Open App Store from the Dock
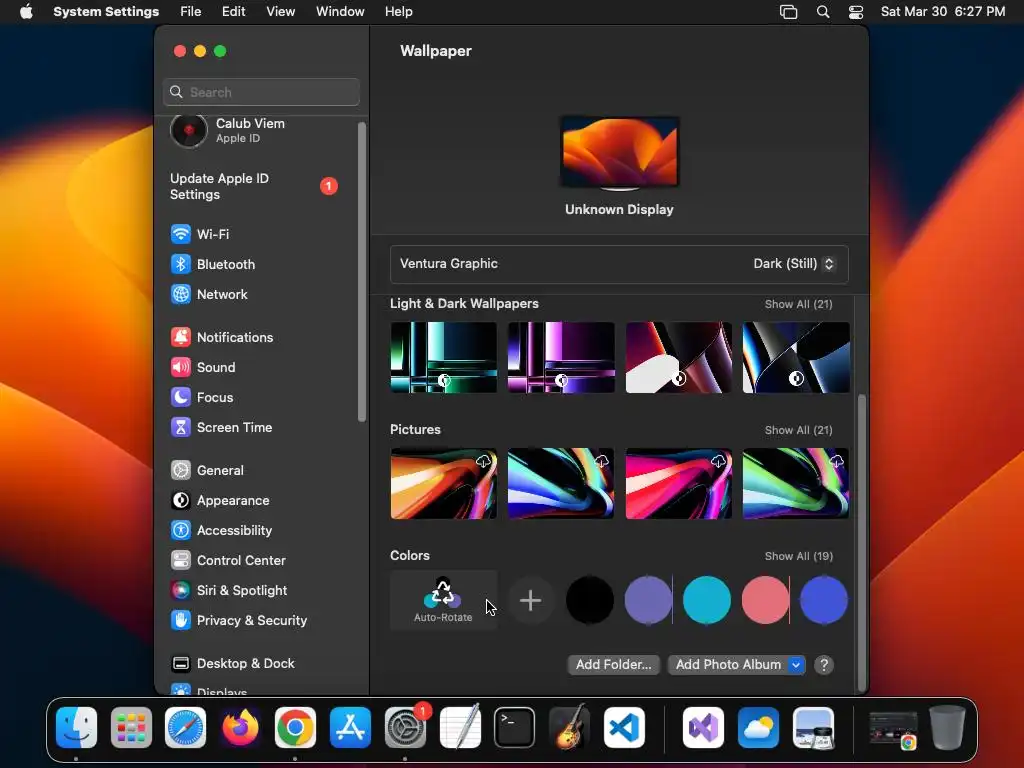This screenshot has height=768, width=1024. pyautogui.click(x=350, y=727)
